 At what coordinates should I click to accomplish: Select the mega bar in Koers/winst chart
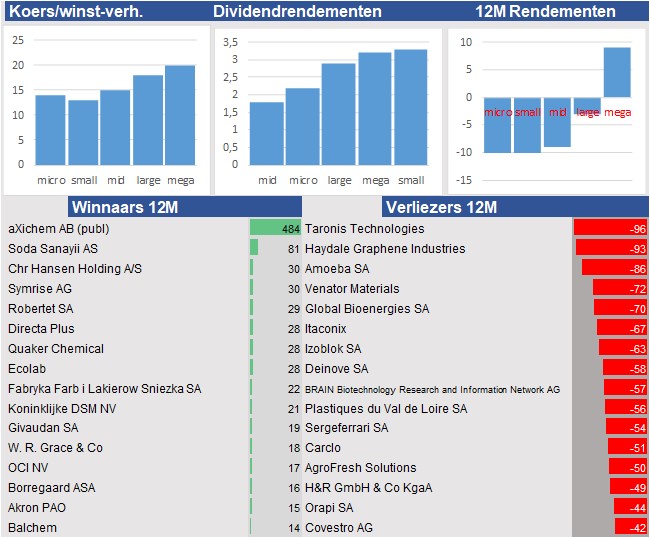point(180,115)
